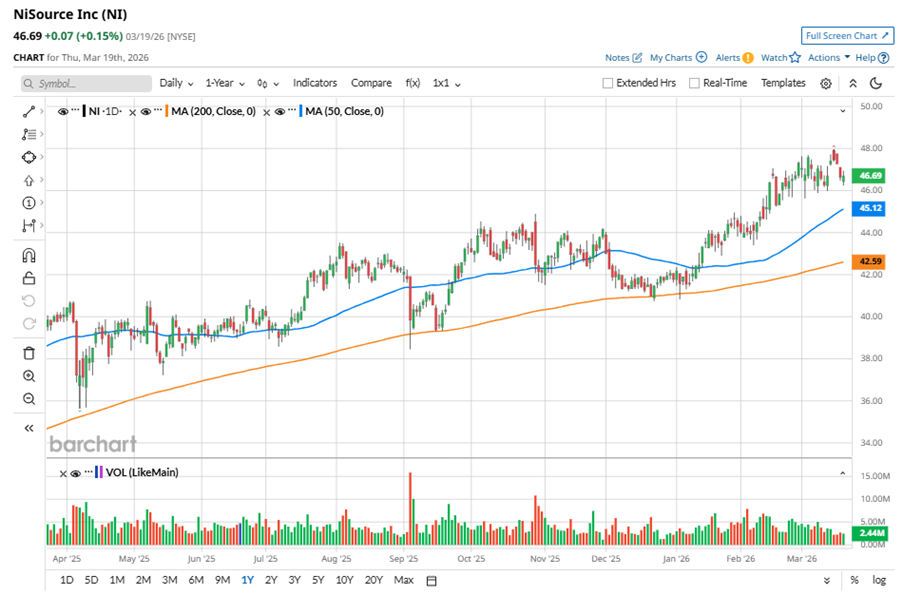Open chart settings gear icon
This screenshot has width=903, height=595.
(x=826, y=83)
